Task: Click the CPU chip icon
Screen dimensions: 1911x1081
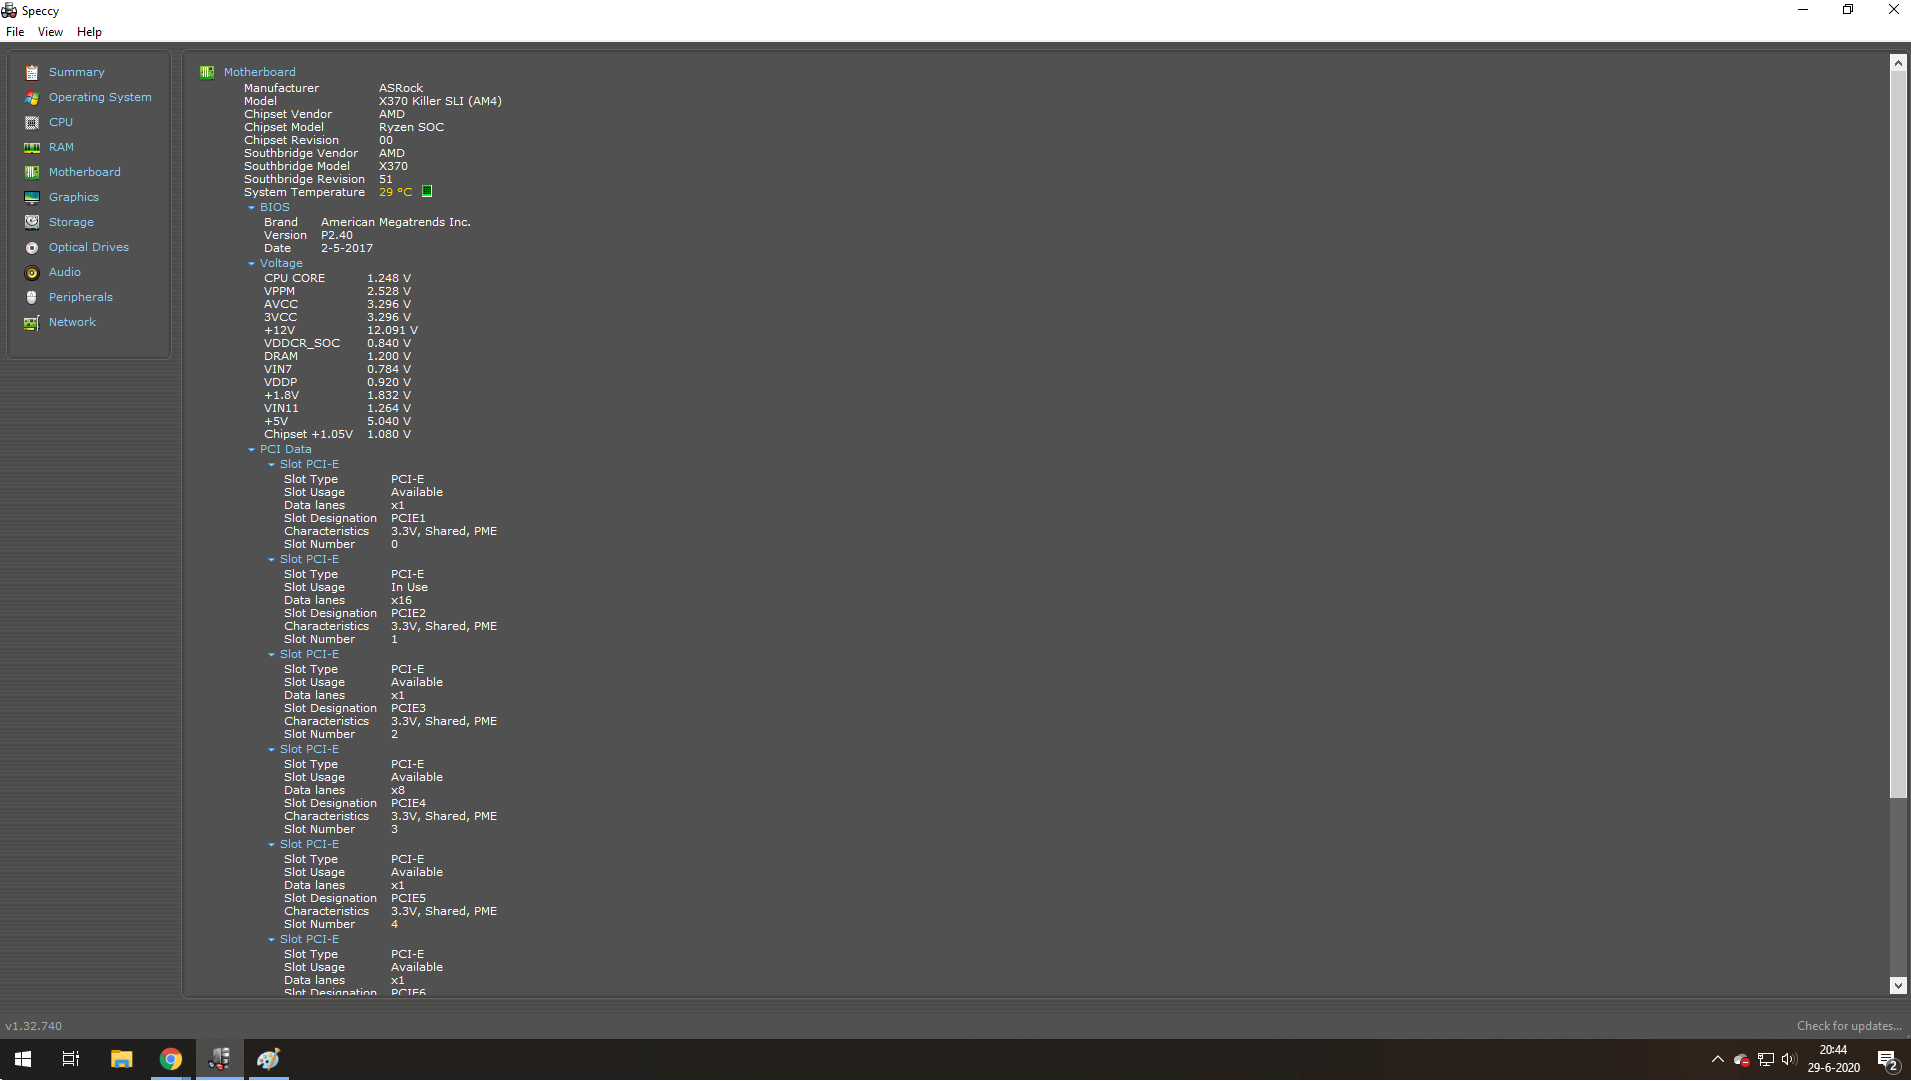Action: point(32,122)
